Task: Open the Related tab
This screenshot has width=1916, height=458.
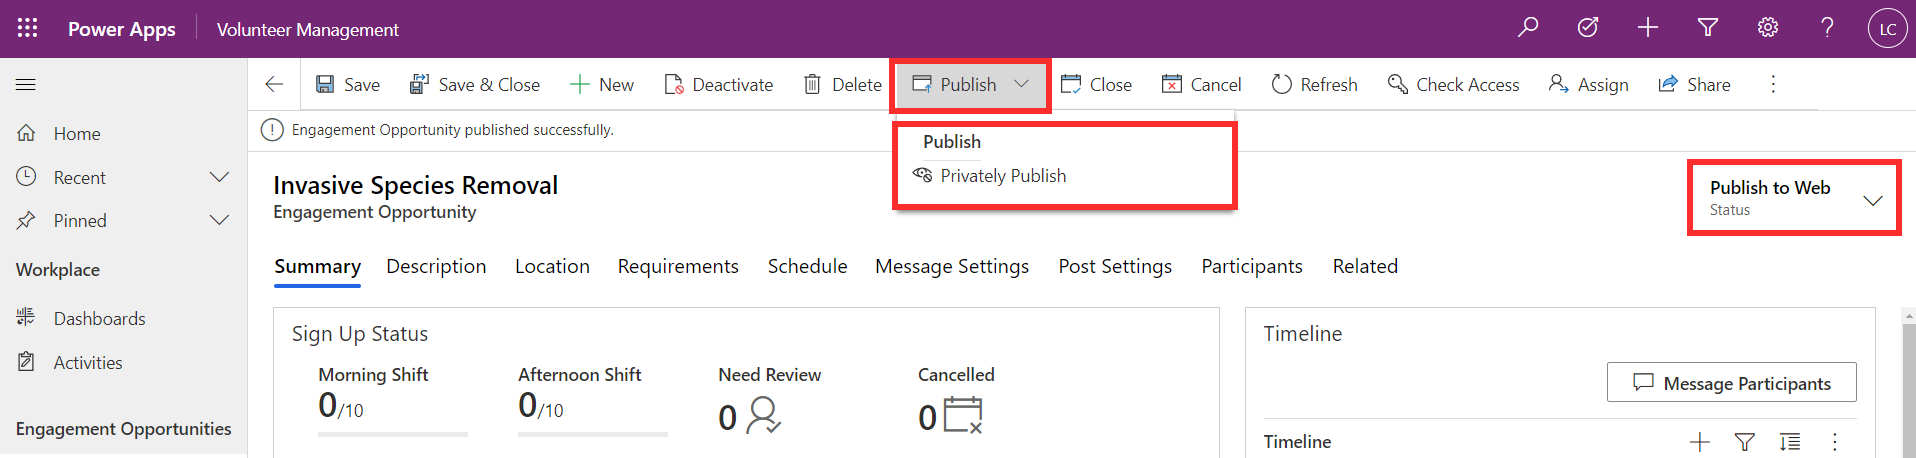Action: tap(1365, 267)
